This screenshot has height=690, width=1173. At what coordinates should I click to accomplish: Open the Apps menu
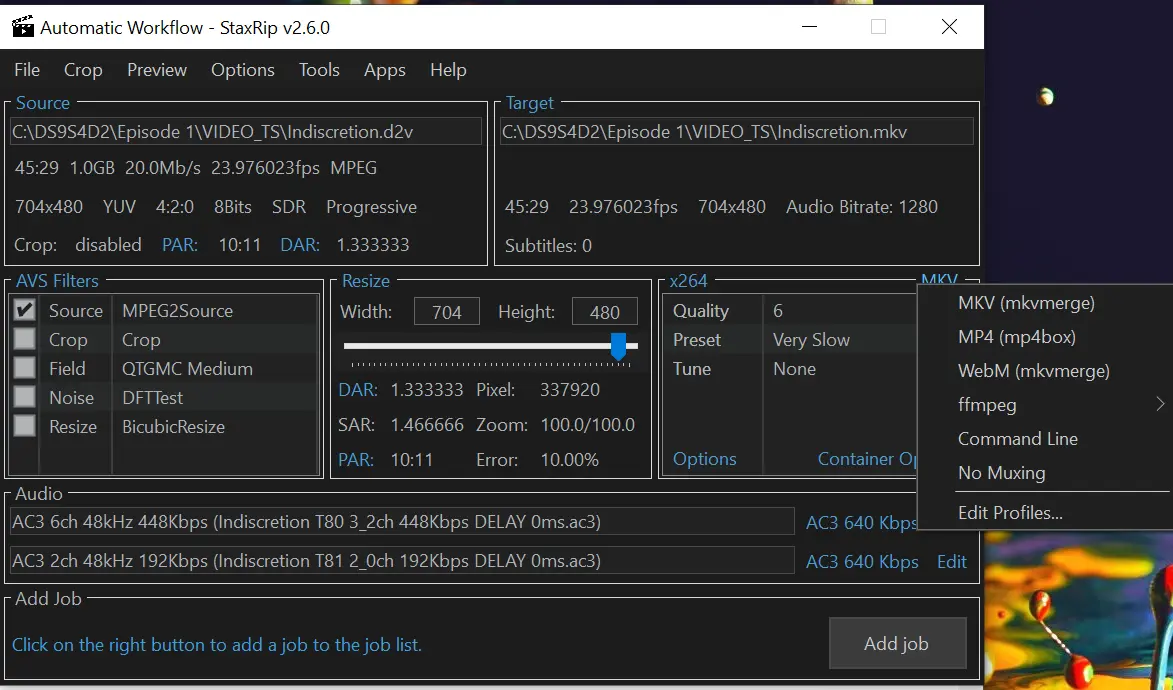[x=385, y=70]
